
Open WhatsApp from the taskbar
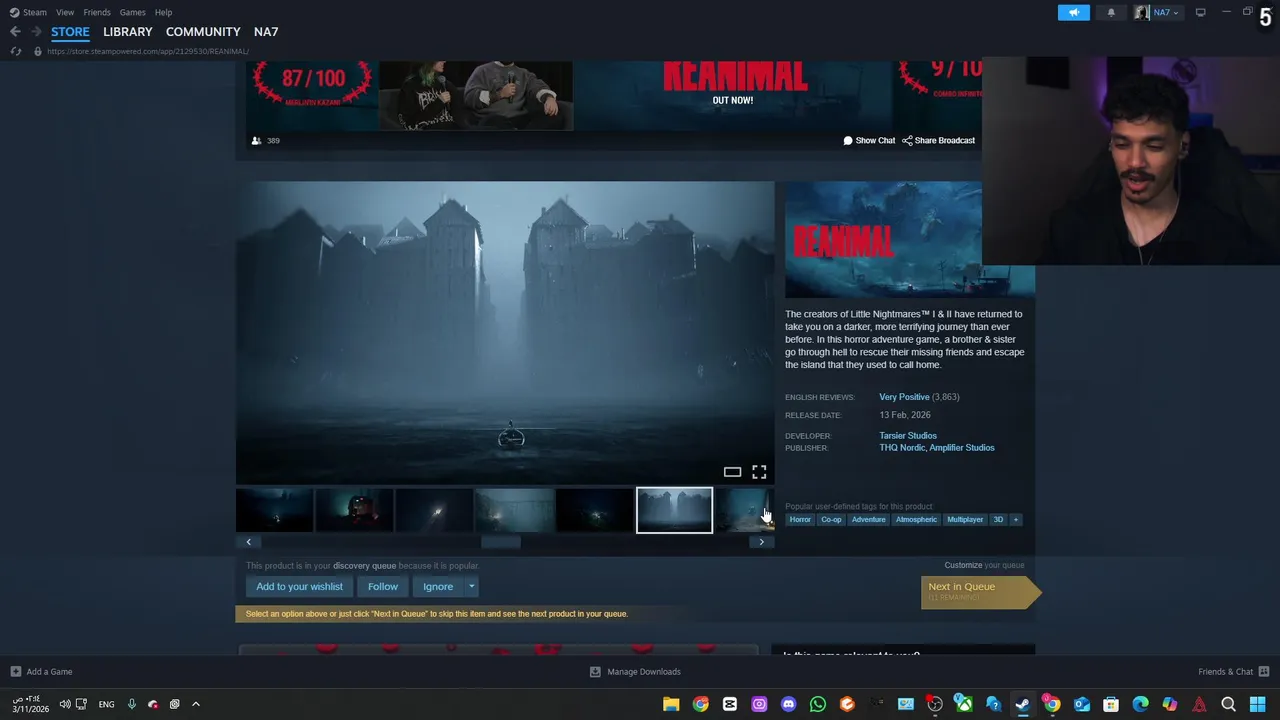[x=818, y=704]
